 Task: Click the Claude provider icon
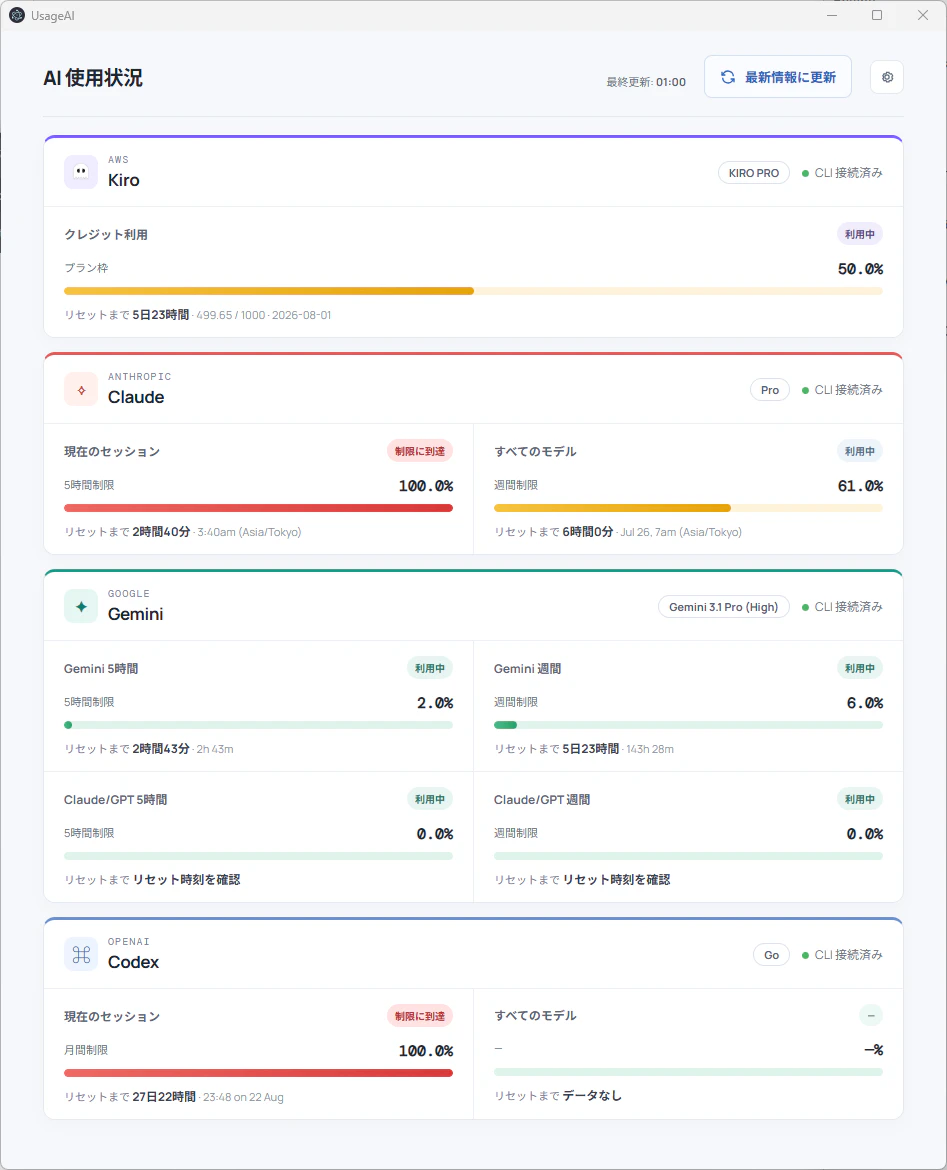tap(81, 389)
